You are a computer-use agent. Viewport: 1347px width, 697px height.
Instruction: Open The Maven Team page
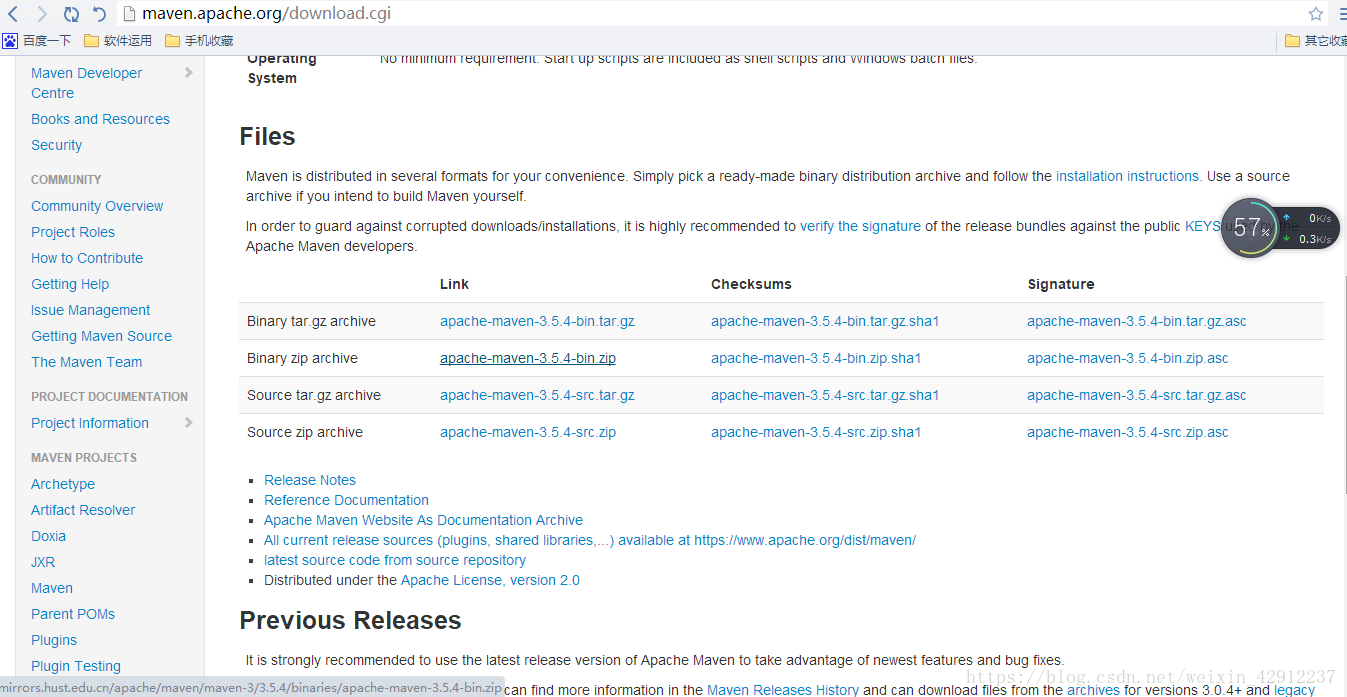click(x=86, y=362)
